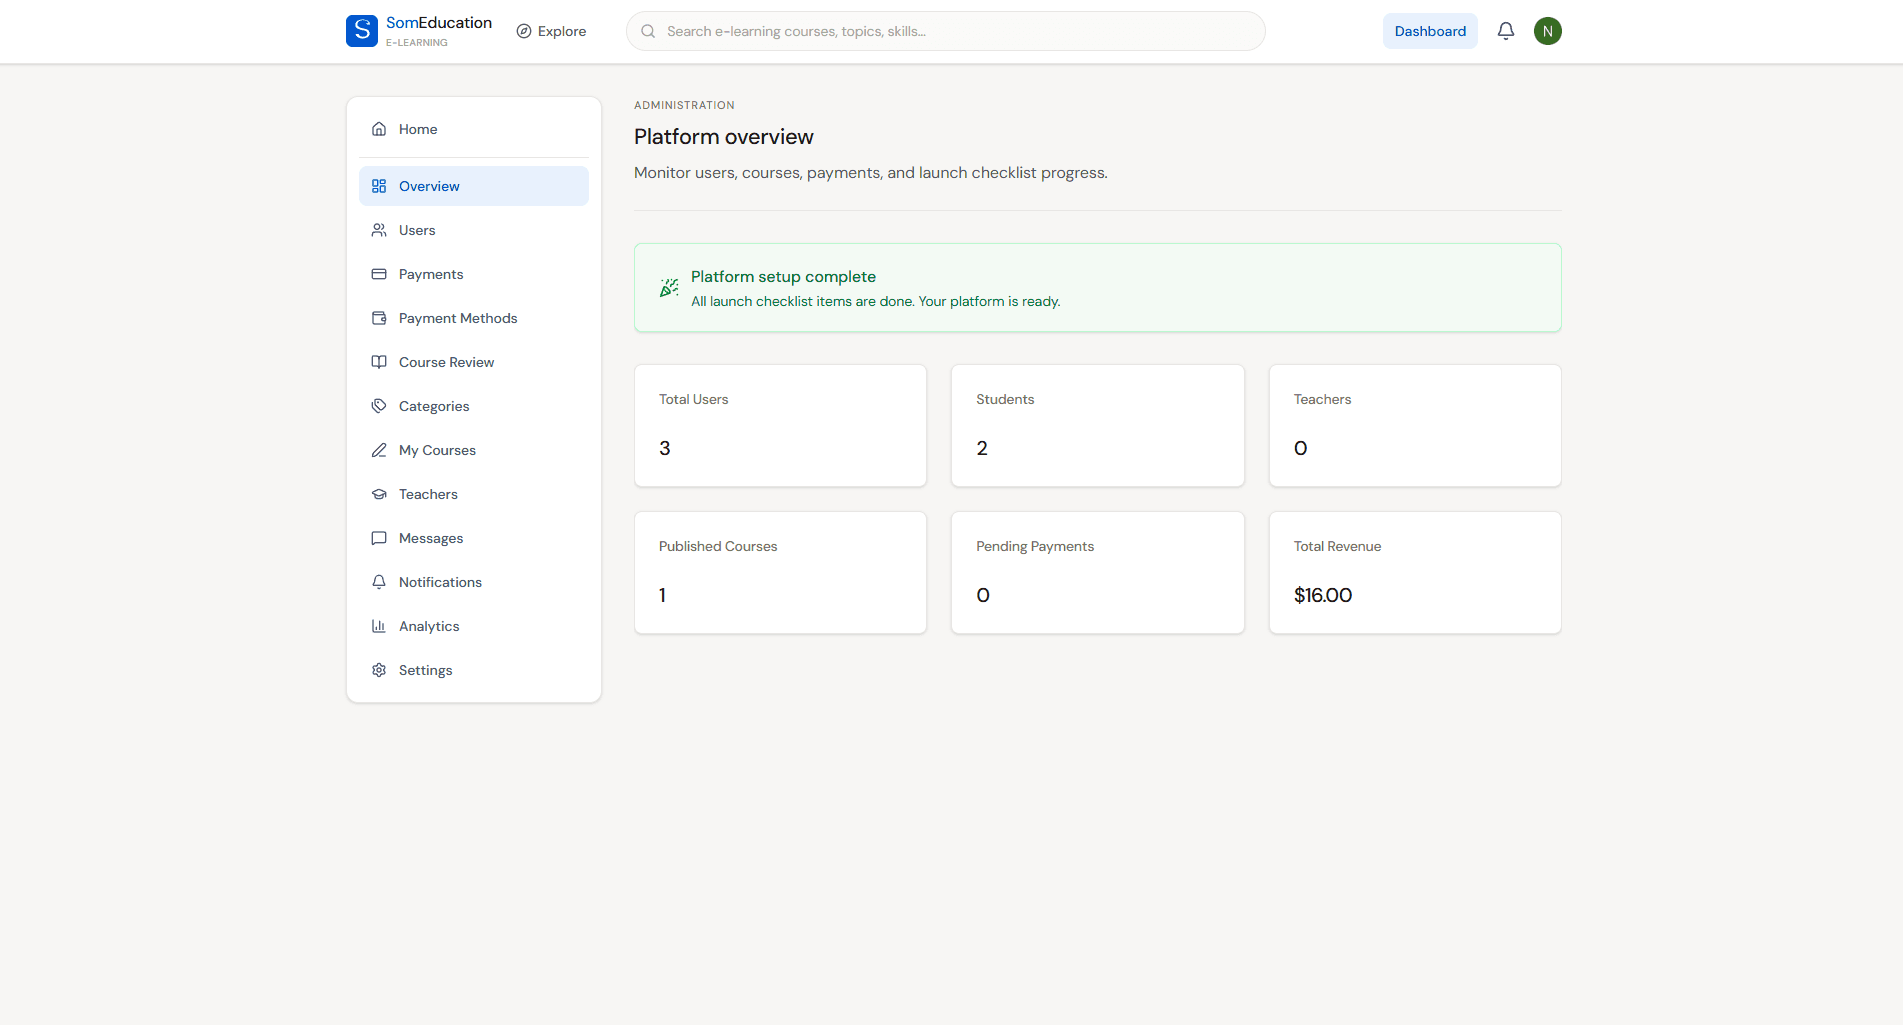Click the My Courses pencil icon
The width and height of the screenshot is (1903, 1025).
coord(379,450)
